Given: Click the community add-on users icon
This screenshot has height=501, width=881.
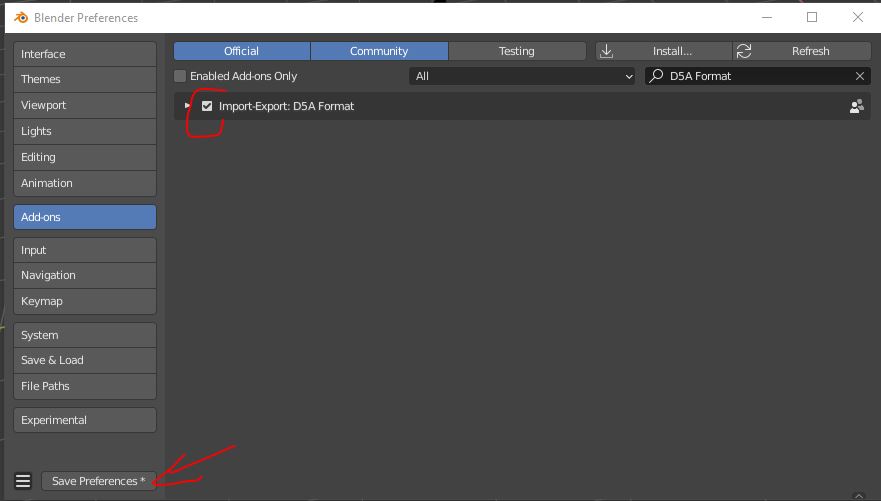Looking at the screenshot, I should click(856, 106).
